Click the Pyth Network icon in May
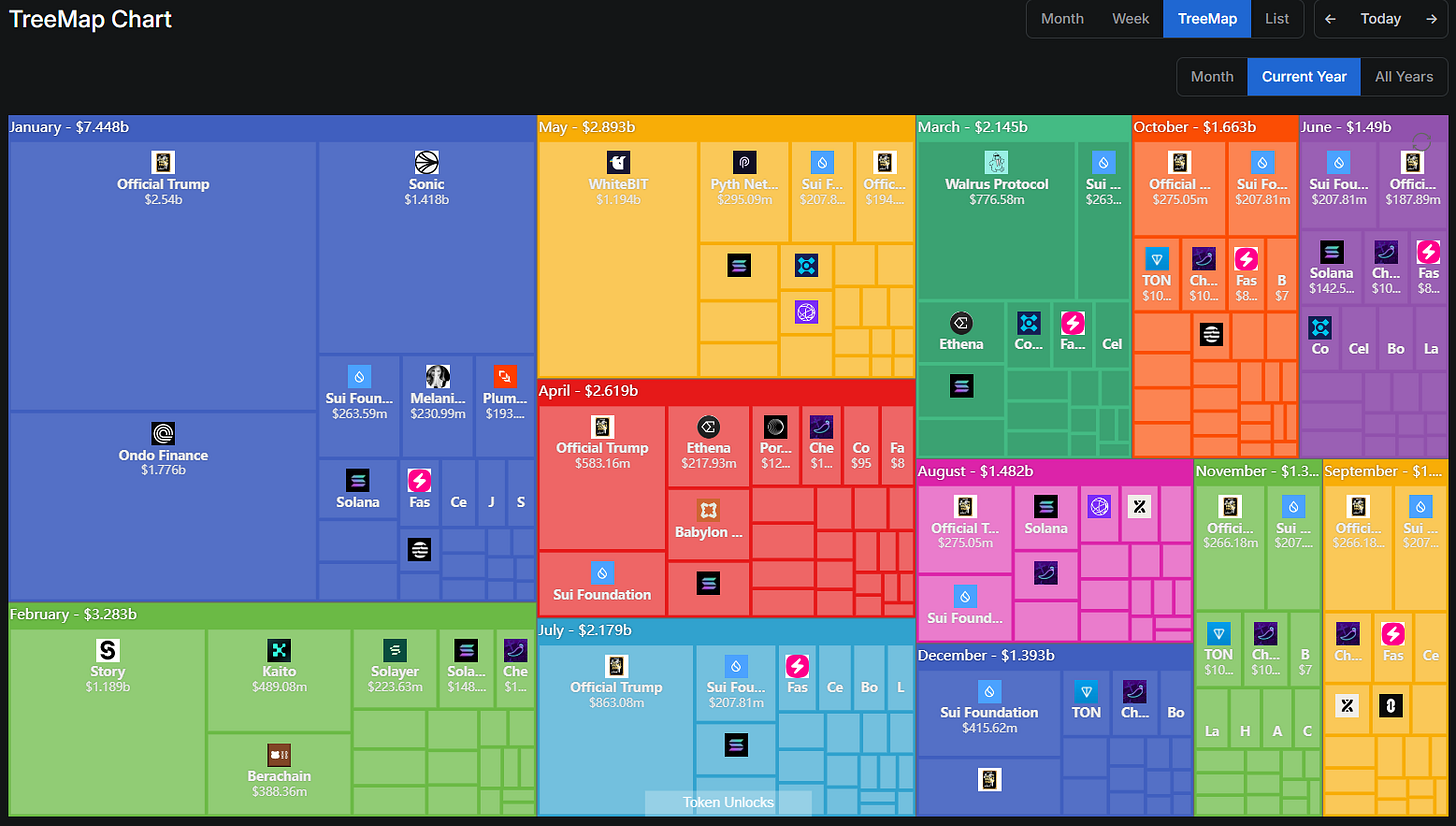 click(x=745, y=162)
